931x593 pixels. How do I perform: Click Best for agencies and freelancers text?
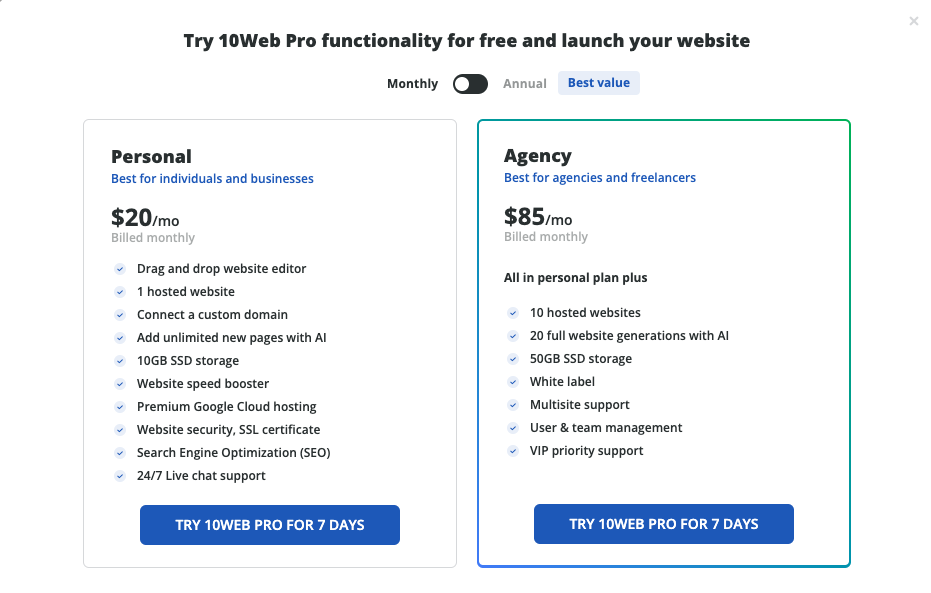(600, 177)
